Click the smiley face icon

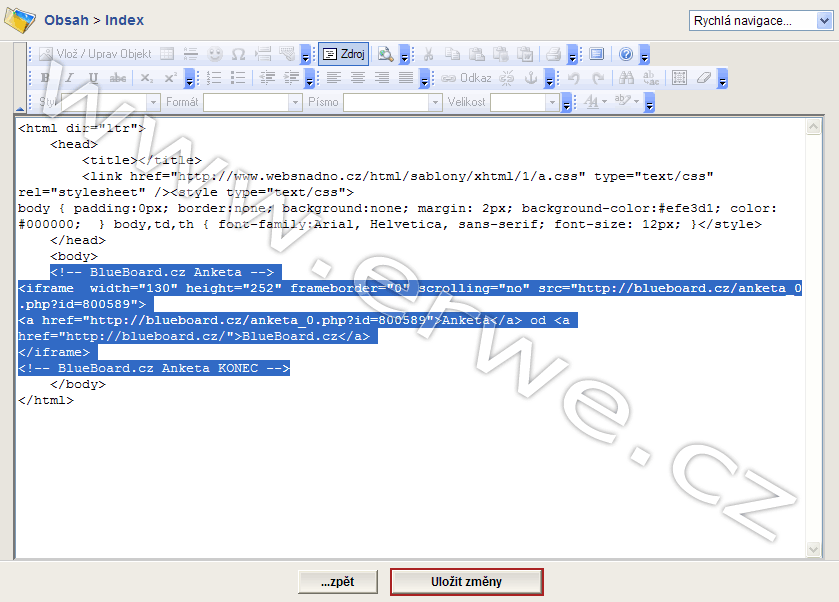click(x=214, y=54)
